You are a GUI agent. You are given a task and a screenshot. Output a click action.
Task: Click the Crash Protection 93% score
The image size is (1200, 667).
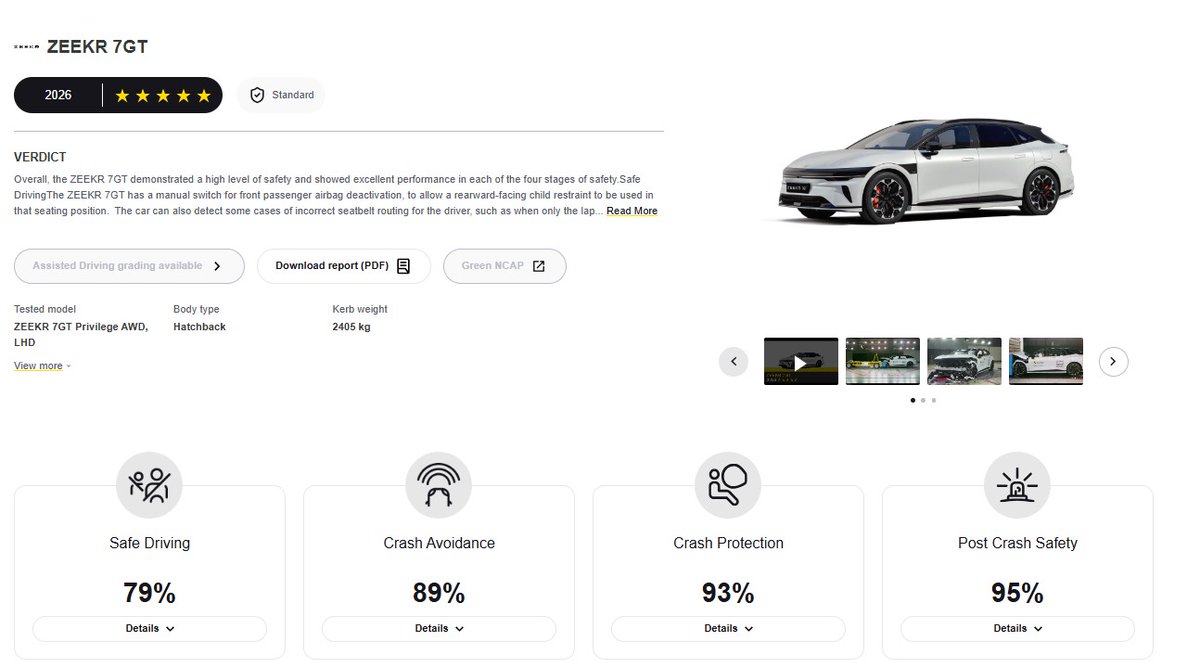[x=728, y=593]
